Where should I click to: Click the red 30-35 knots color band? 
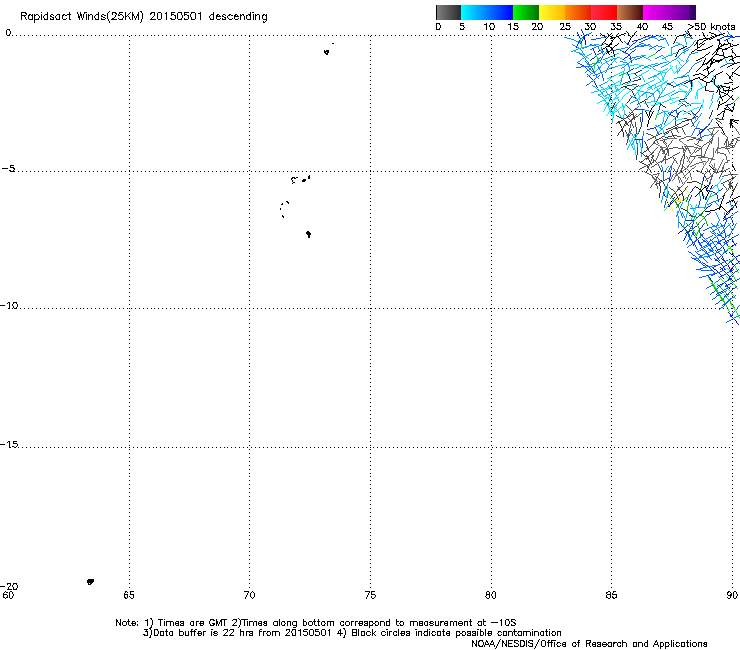pos(604,12)
